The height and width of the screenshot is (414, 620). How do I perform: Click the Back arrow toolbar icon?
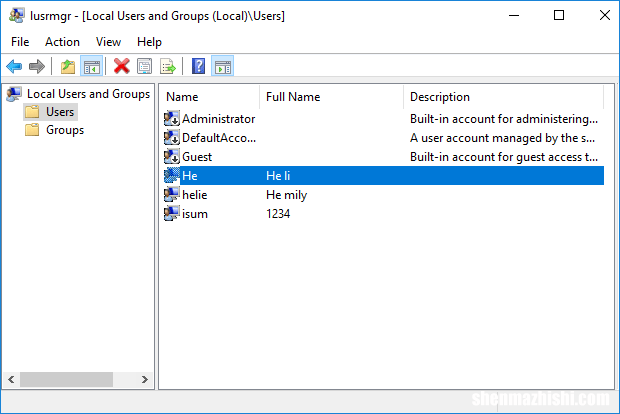14,67
